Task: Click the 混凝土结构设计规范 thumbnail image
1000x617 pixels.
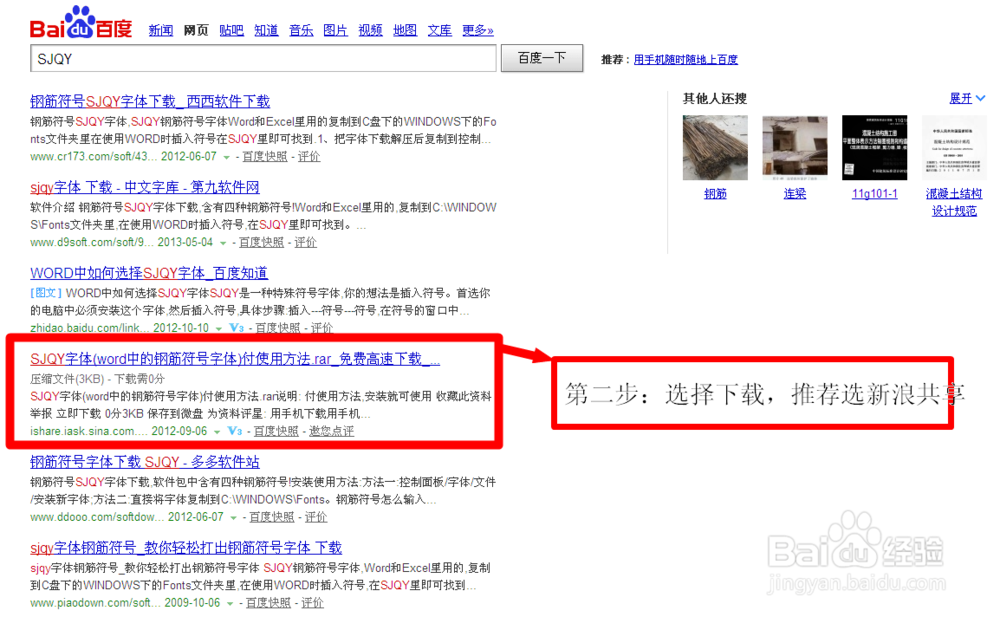Action: point(954,147)
